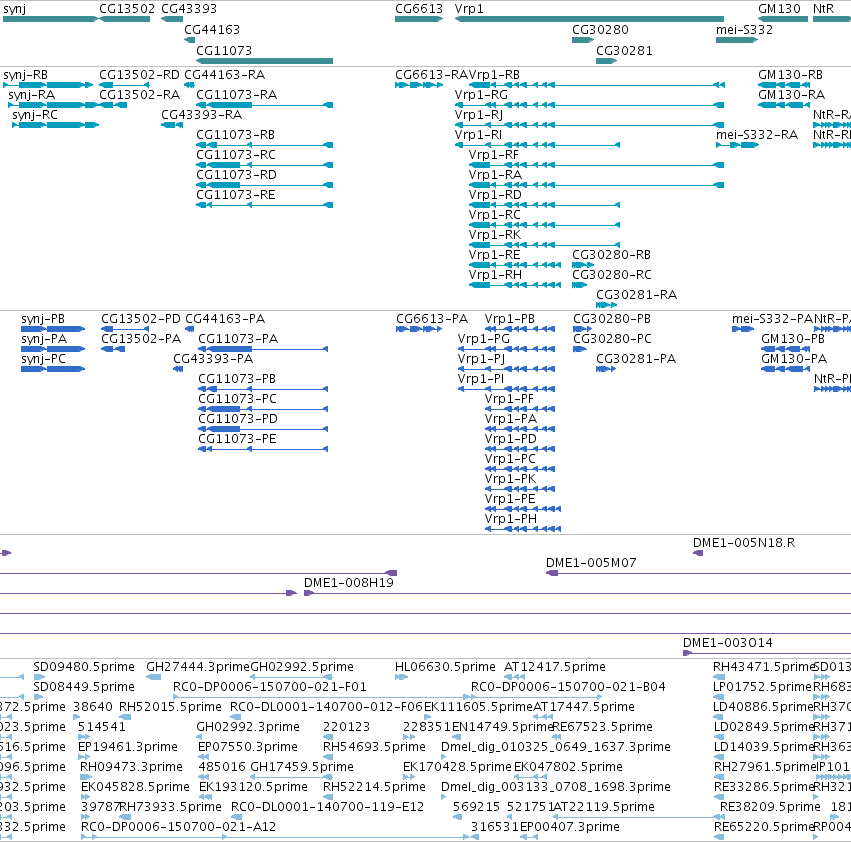Image resolution: width=851 pixels, height=842 pixels.
Task: Select the GM130-RA transcript label
Action: coord(791,94)
